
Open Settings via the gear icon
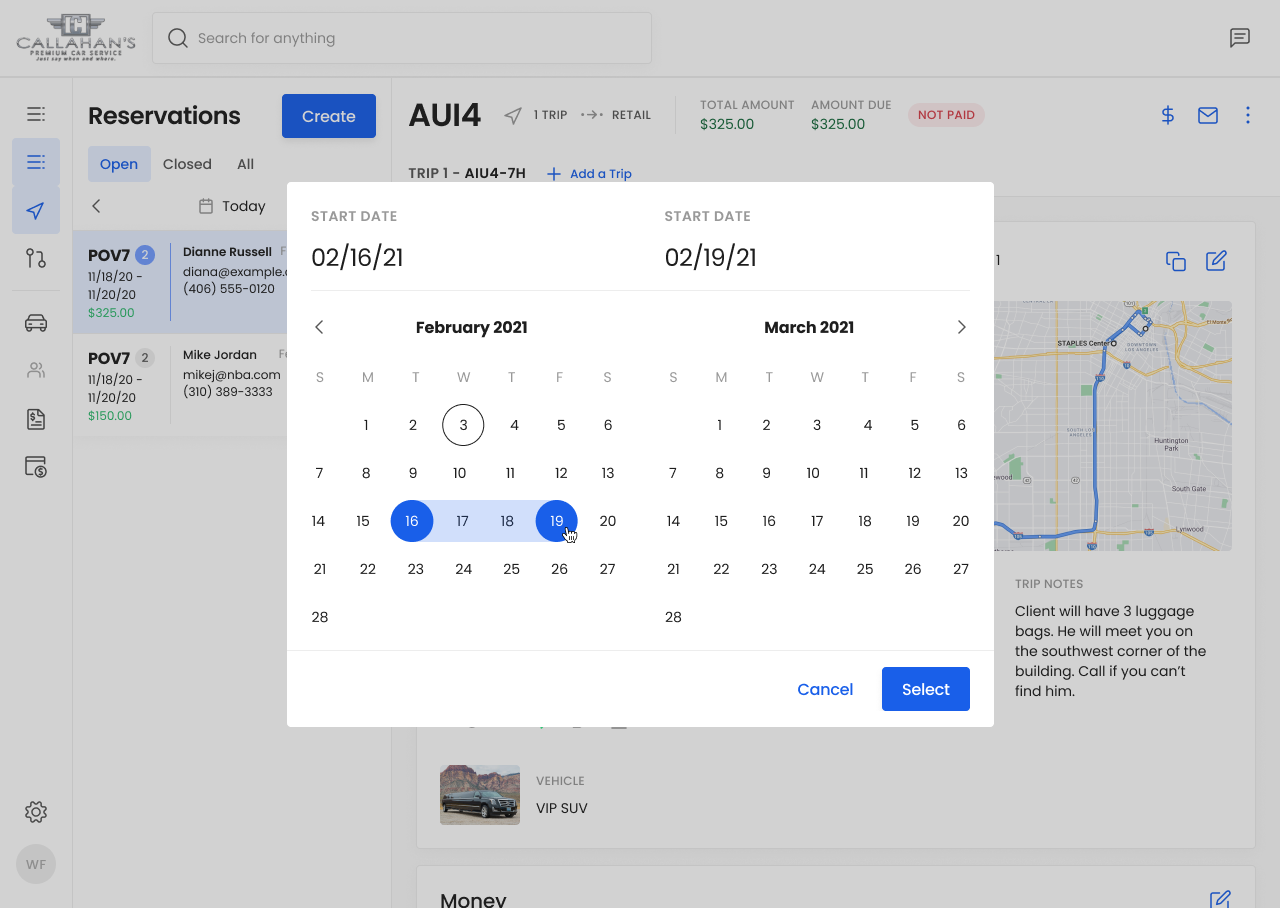point(35,811)
